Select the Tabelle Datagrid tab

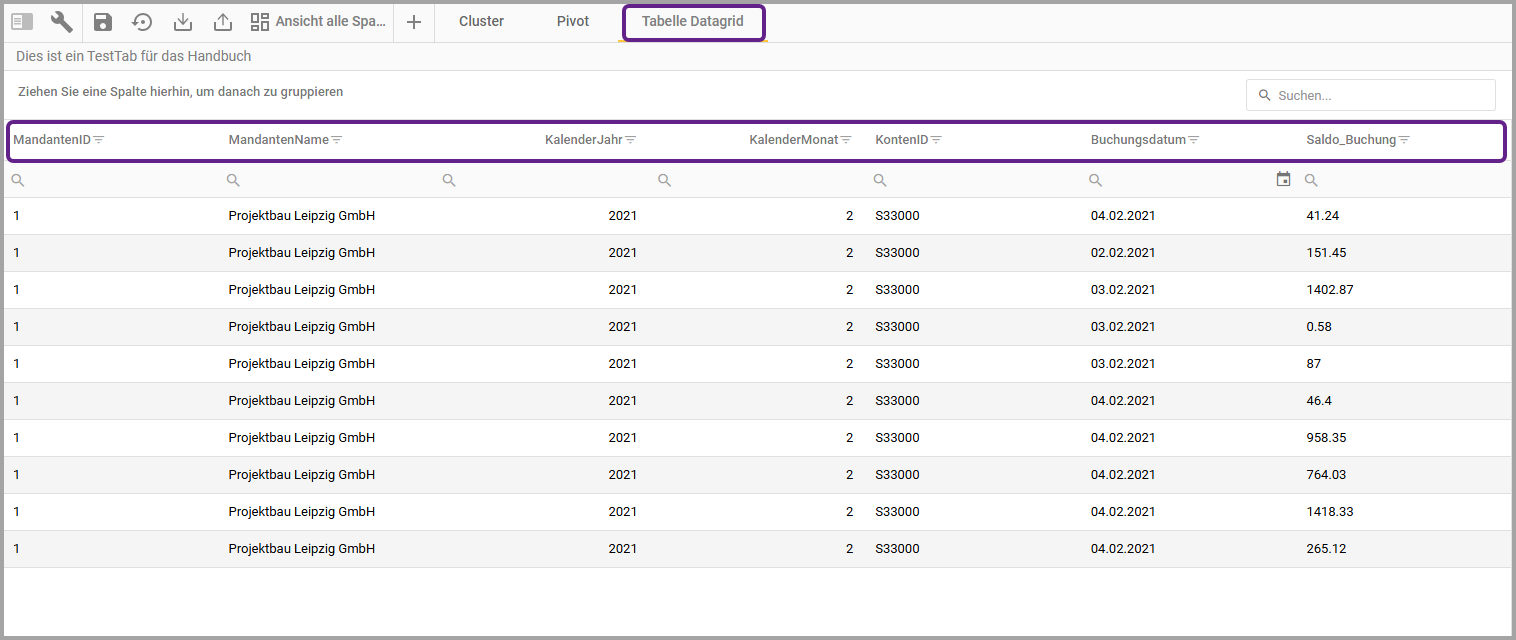[693, 21]
